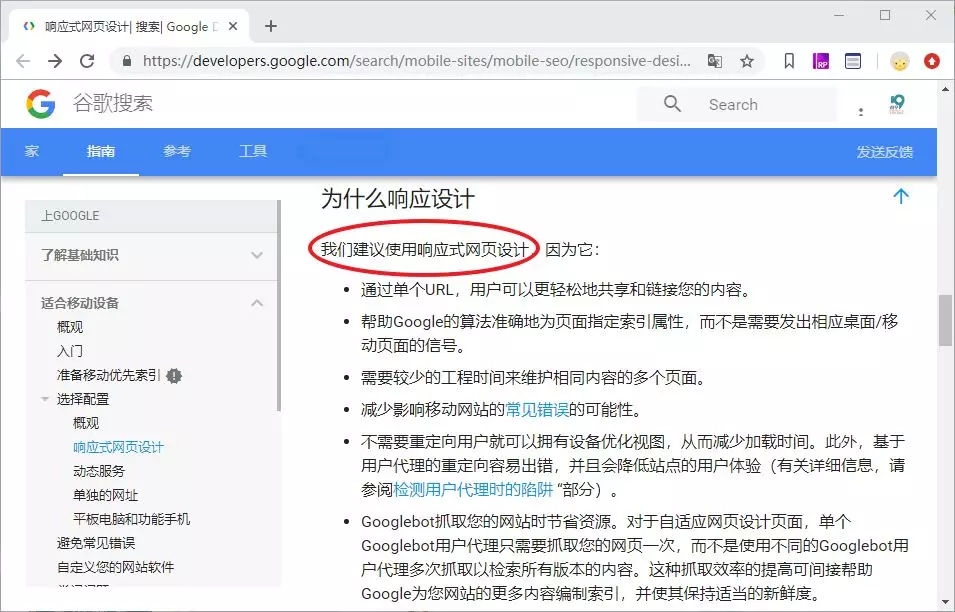Reload the current page
Viewport: 955px width, 612px height.
click(x=87, y=61)
